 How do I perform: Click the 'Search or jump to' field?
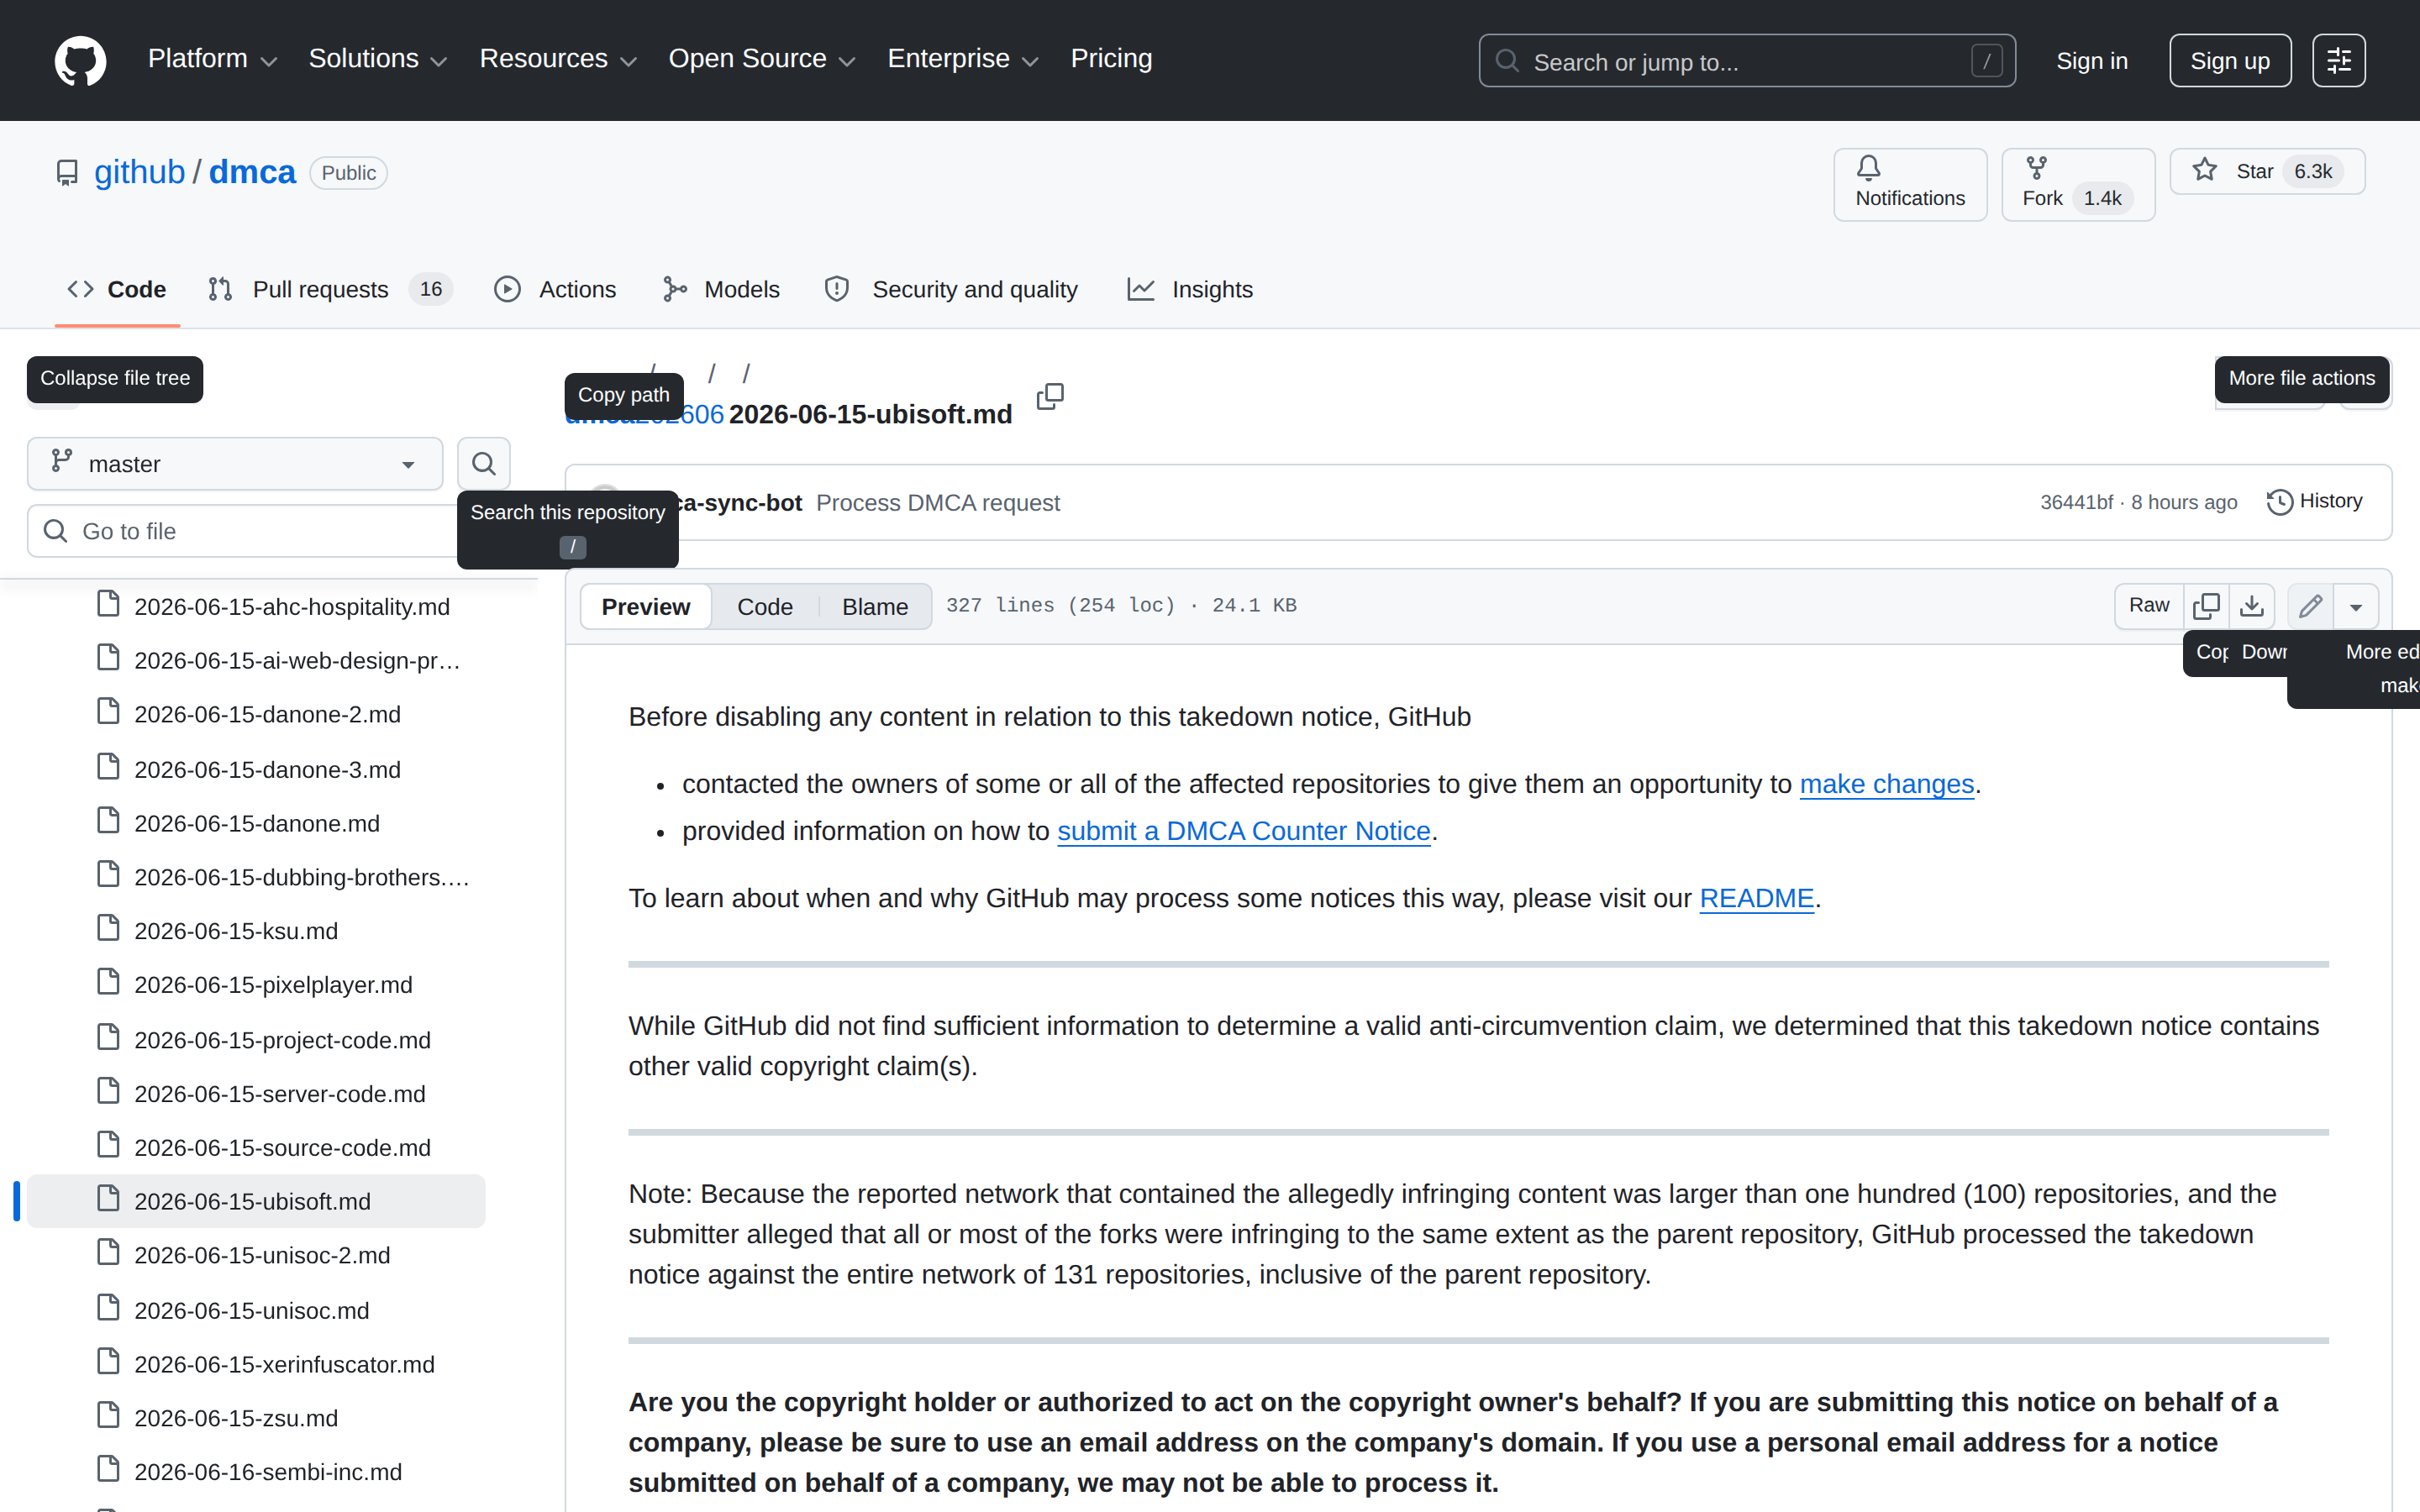(x=1747, y=61)
